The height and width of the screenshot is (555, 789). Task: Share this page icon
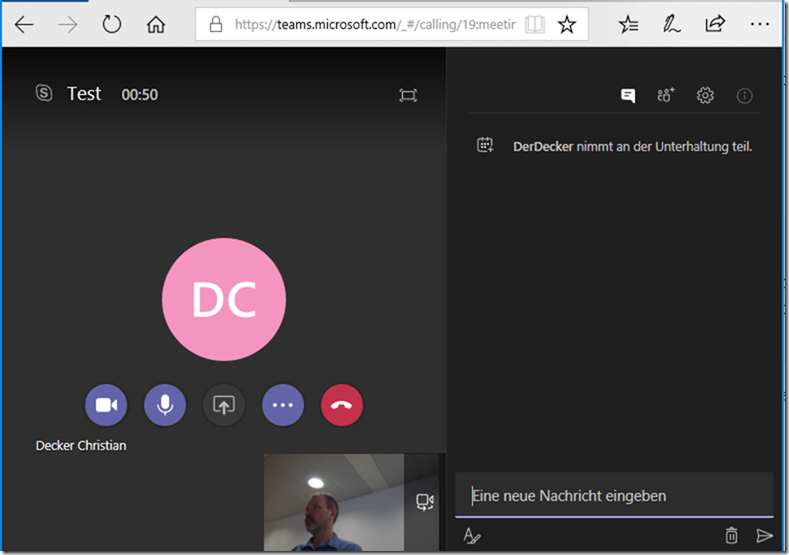(715, 24)
